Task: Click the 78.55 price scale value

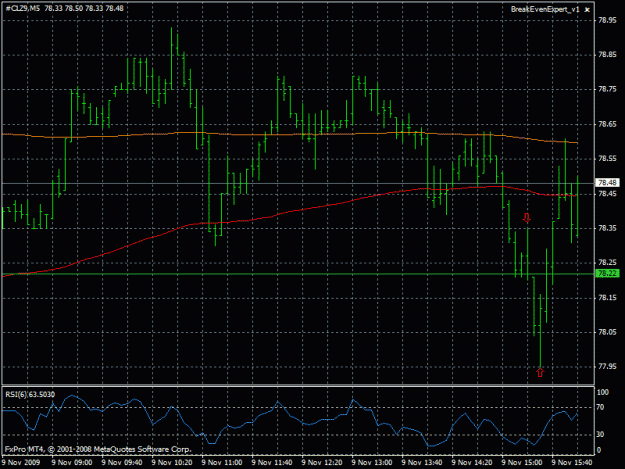Action: click(x=607, y=159)
